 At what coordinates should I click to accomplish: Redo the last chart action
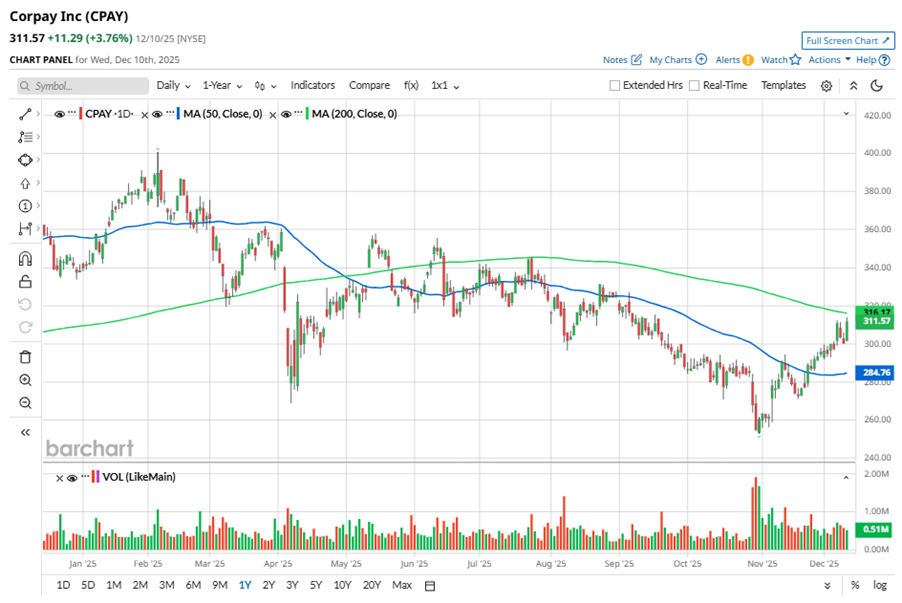tap(25, 327)
